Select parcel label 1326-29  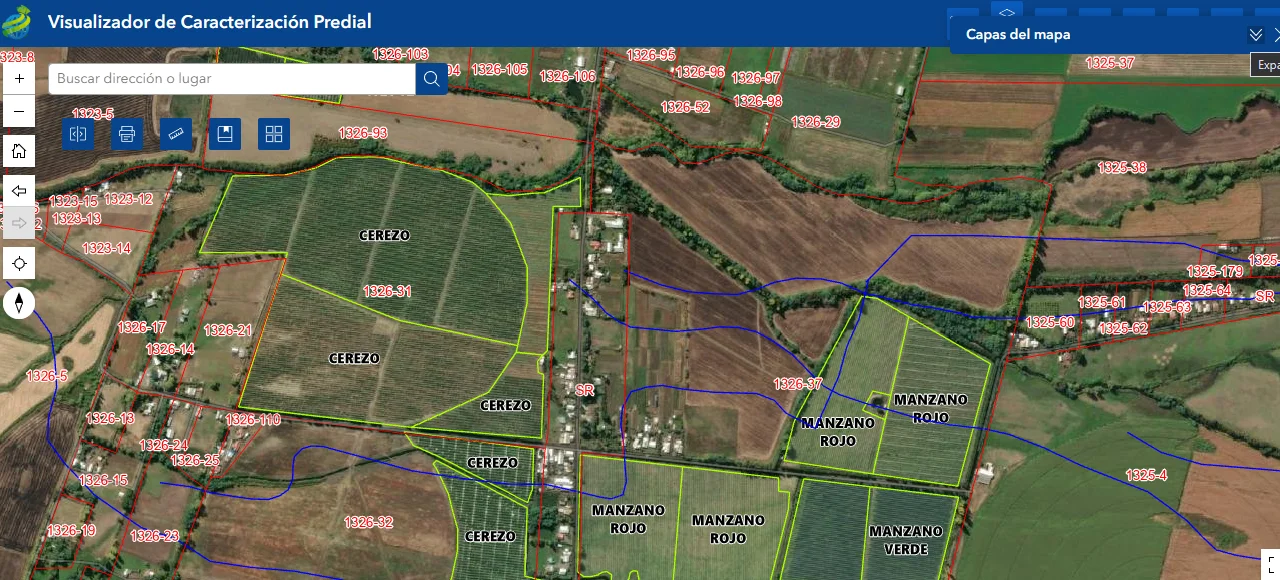point(816,122)
